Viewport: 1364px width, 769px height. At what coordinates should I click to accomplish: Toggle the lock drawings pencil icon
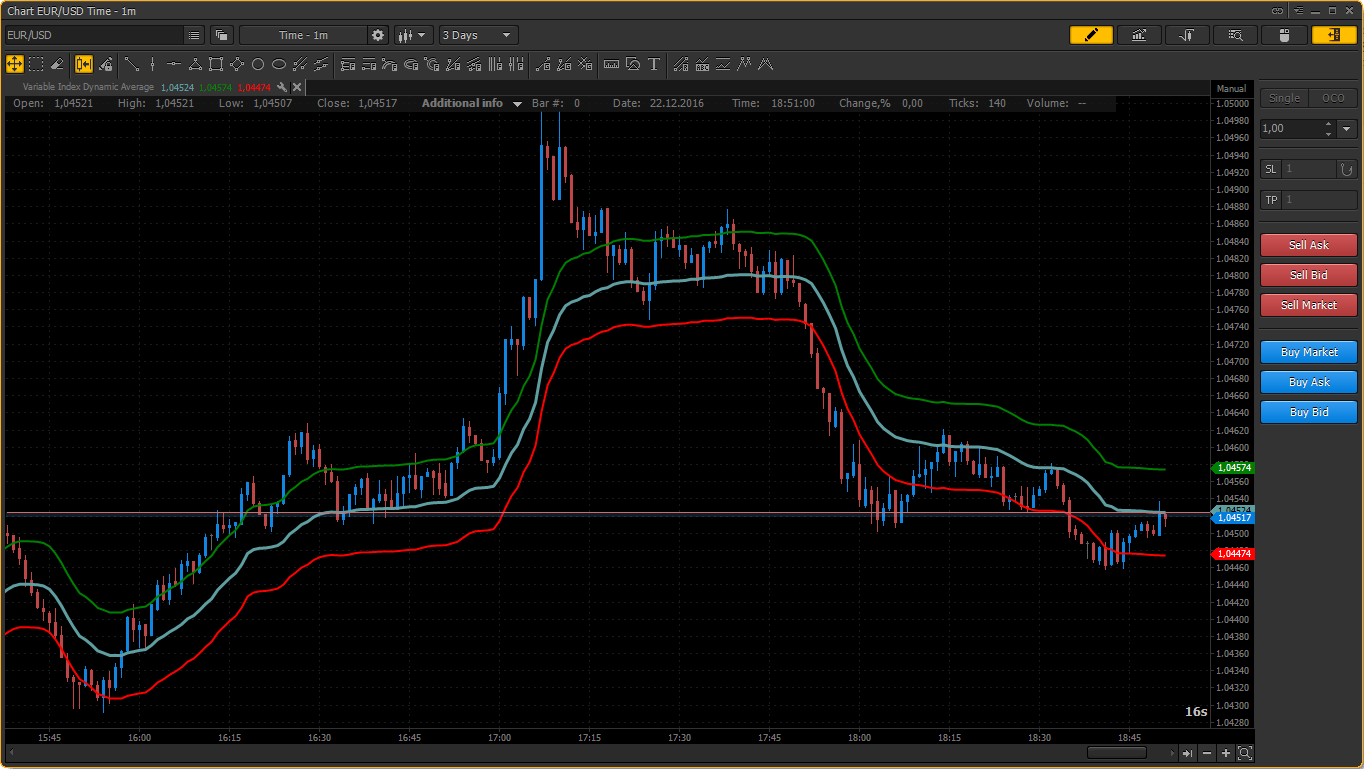[x=105, y=64]
